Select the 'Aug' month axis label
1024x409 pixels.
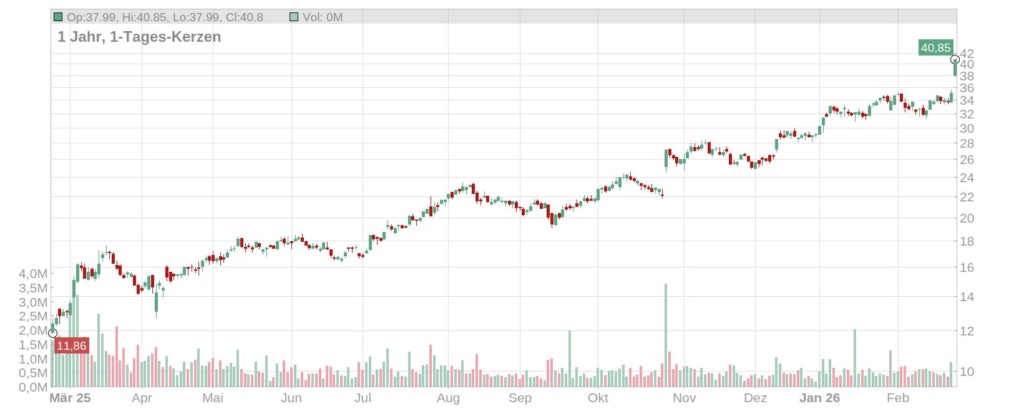coord(448,398)
